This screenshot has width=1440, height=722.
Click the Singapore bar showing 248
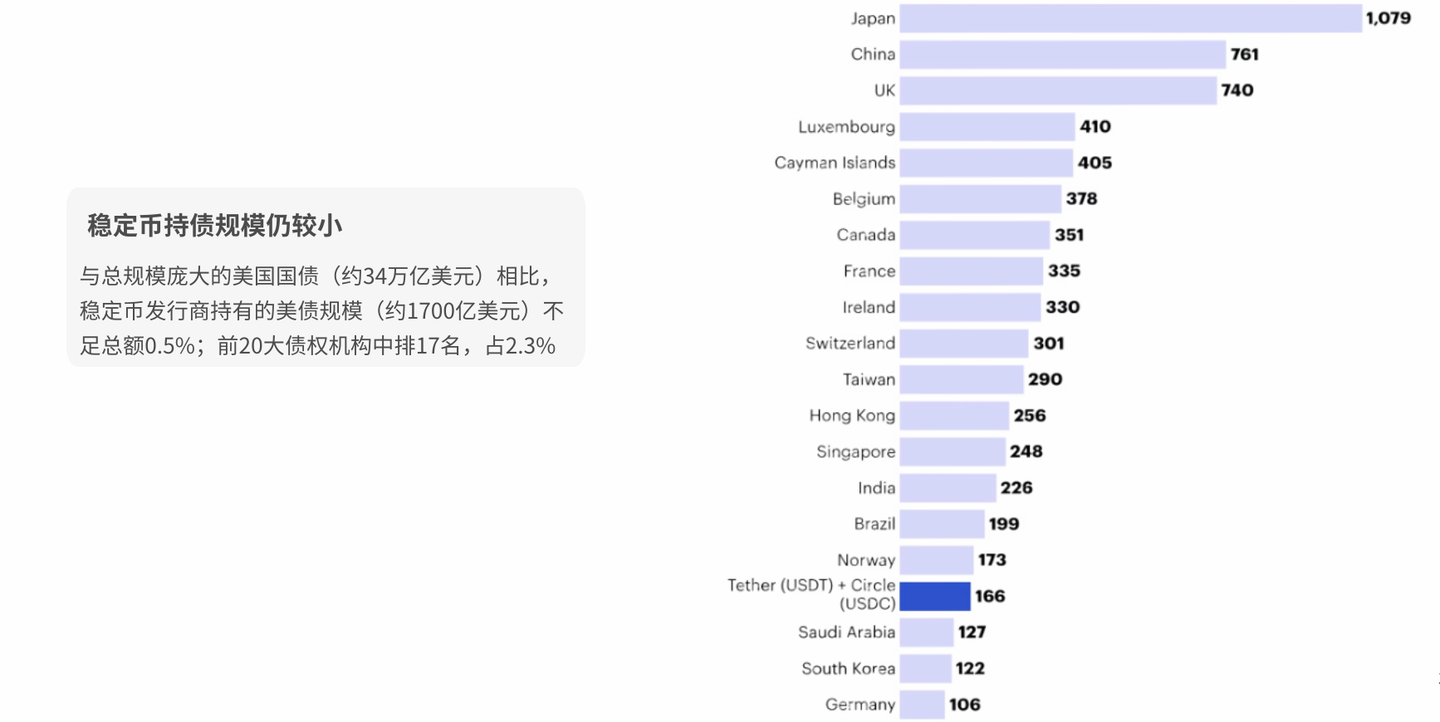coord(950,451)
